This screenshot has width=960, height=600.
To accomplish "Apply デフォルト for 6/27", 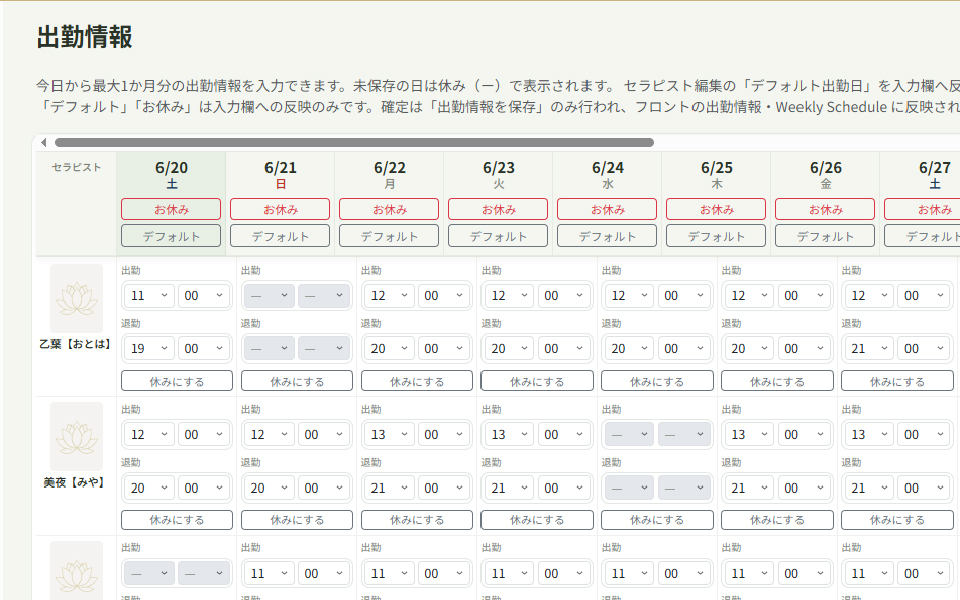I will pyautogui.click(x=922, y=236).
